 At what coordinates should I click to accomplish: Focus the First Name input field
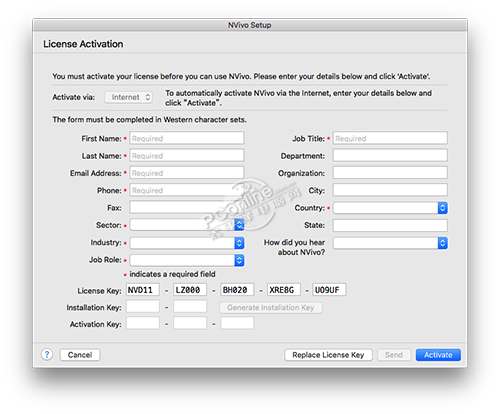click(187, 138)
